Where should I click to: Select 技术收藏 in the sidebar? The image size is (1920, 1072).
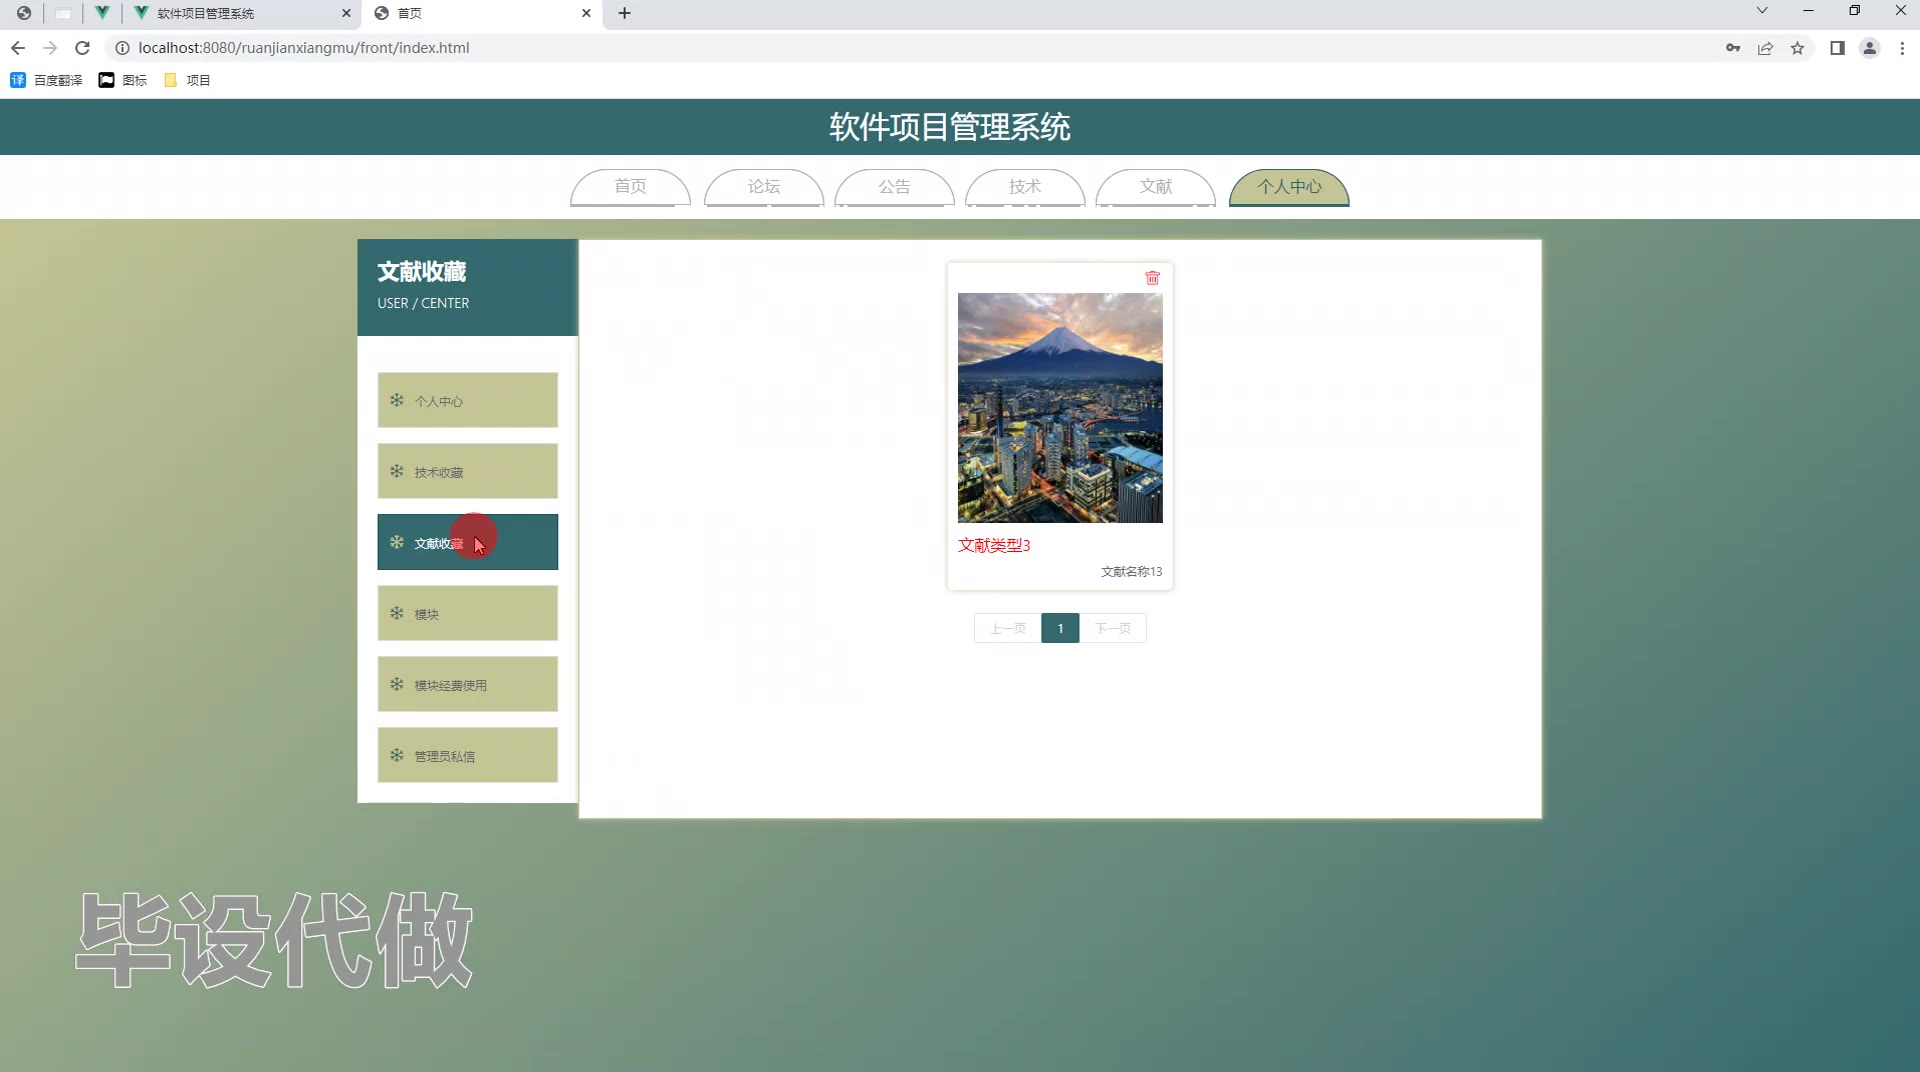(467, 471)
